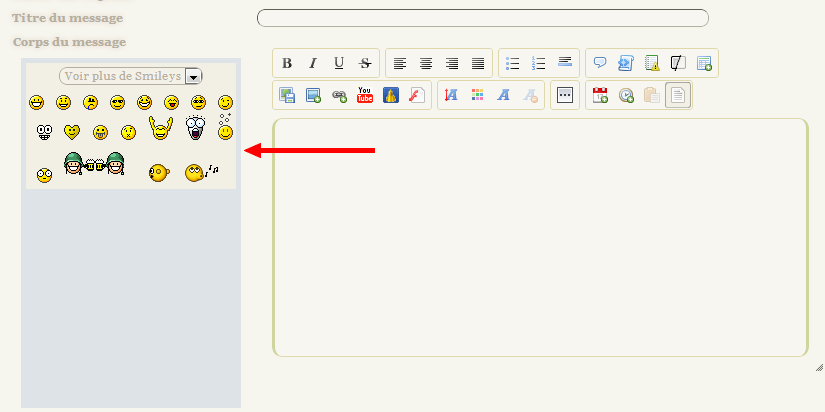Screen dimensions: 825x412
Task: Insert the winking smiley
Action: [225, 103]
